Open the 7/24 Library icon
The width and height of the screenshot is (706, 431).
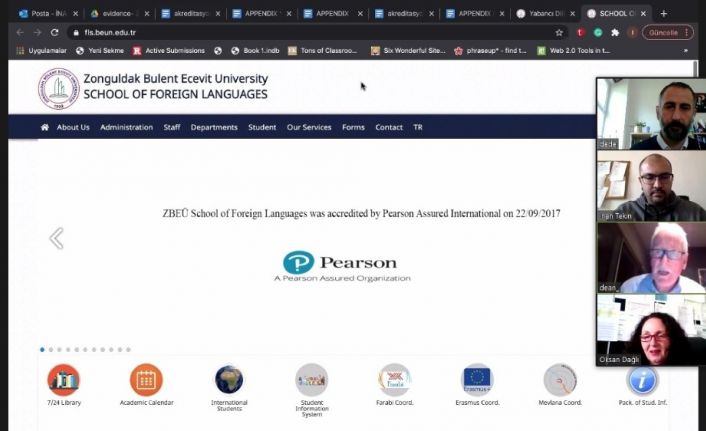[63, 380]
